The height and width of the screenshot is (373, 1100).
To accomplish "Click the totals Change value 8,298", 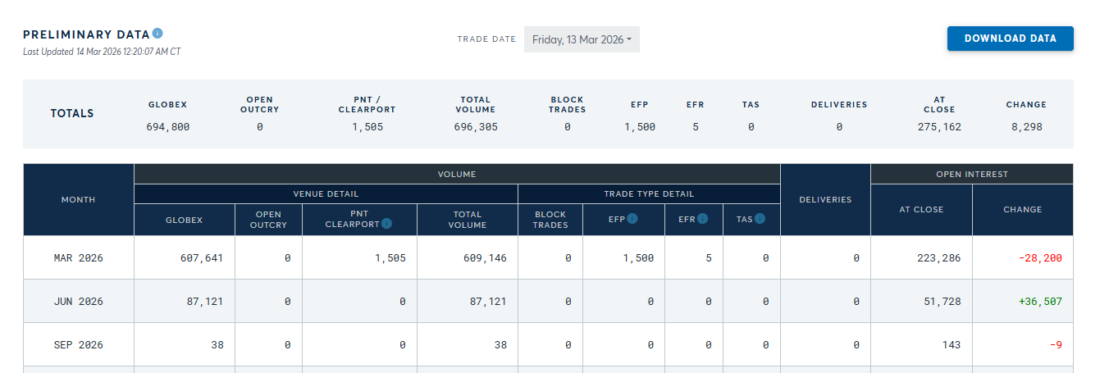I will (1026, 127).
